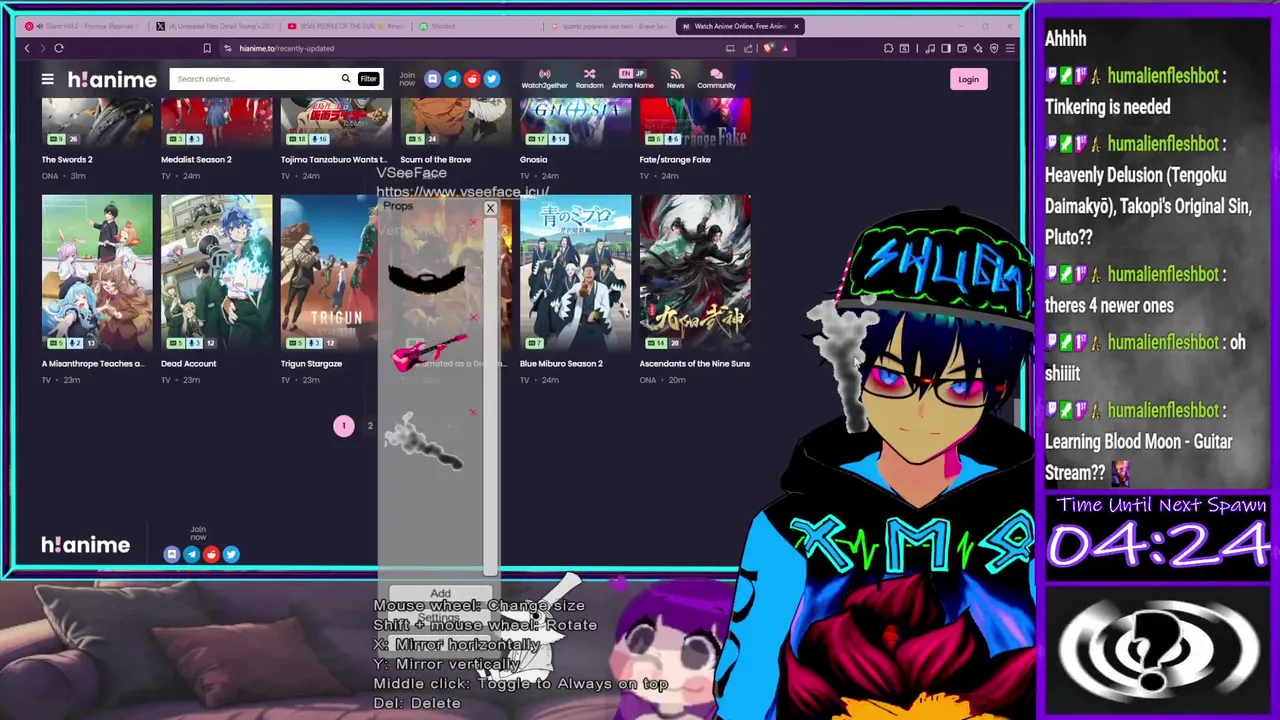Toggle the EN/JP Anime Name switch
The height and width of the screenshot is (720, 1280).
click(632, 79)
